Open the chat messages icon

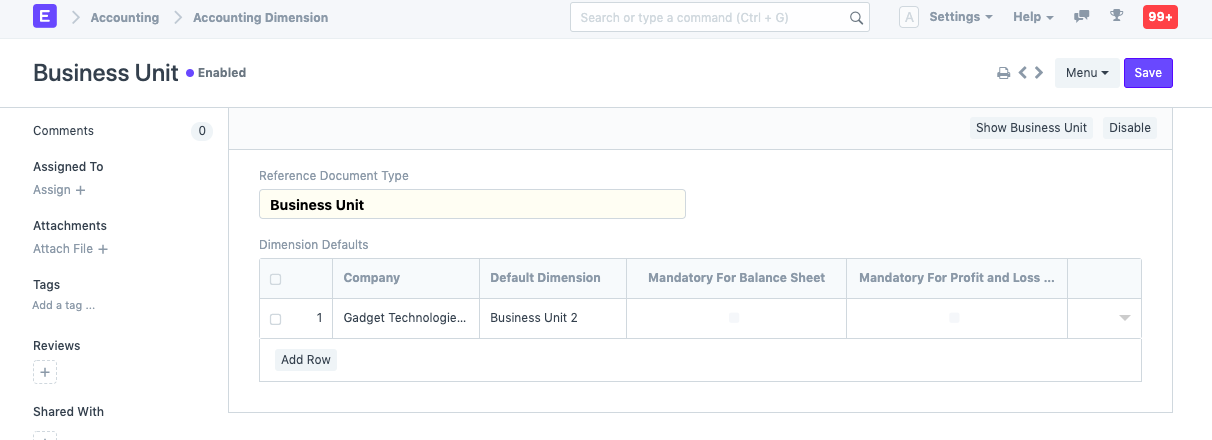click(x=1081, y=17)
